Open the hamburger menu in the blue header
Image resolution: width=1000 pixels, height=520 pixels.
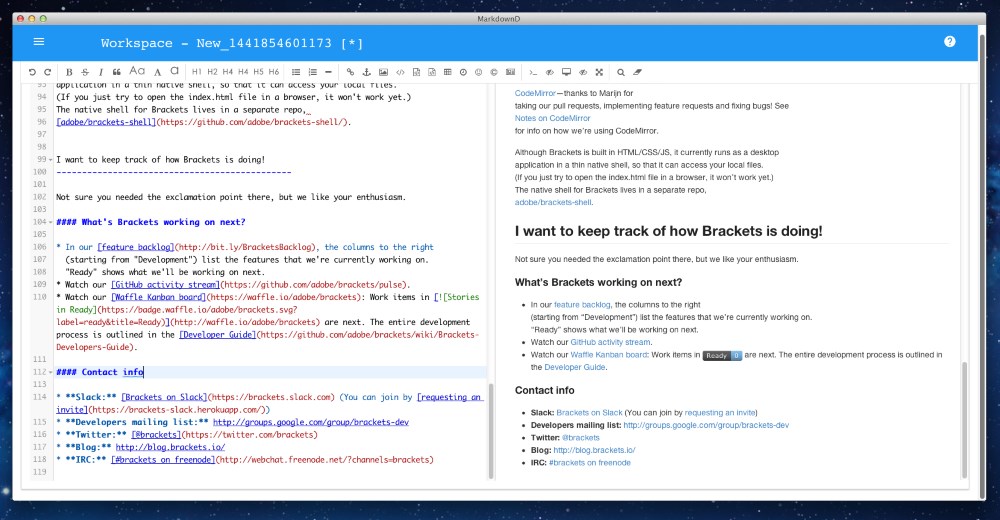pyautogui.click(x=39, y=41)
